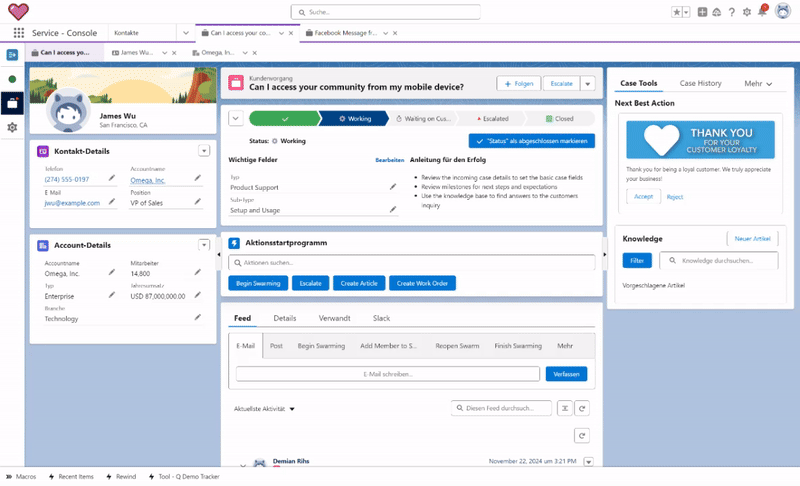Expand the Kontakt-Details card dropdown
The width and height of the screenshot is (800, 486).
[x=204, y=151]
